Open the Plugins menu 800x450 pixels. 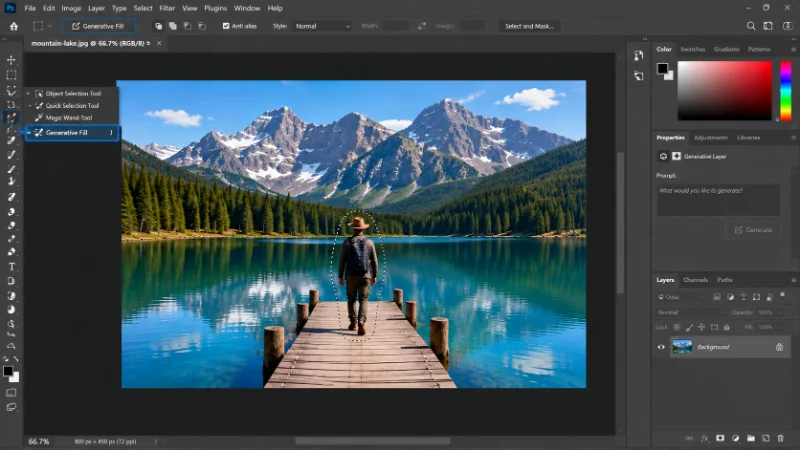pyautogui.click(x=215, y=8)
